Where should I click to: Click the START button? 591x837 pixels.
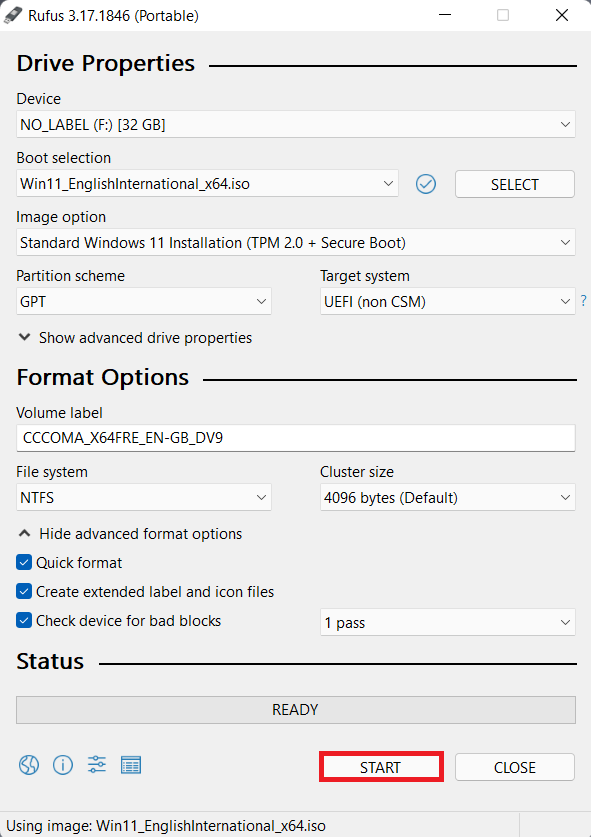381,767
